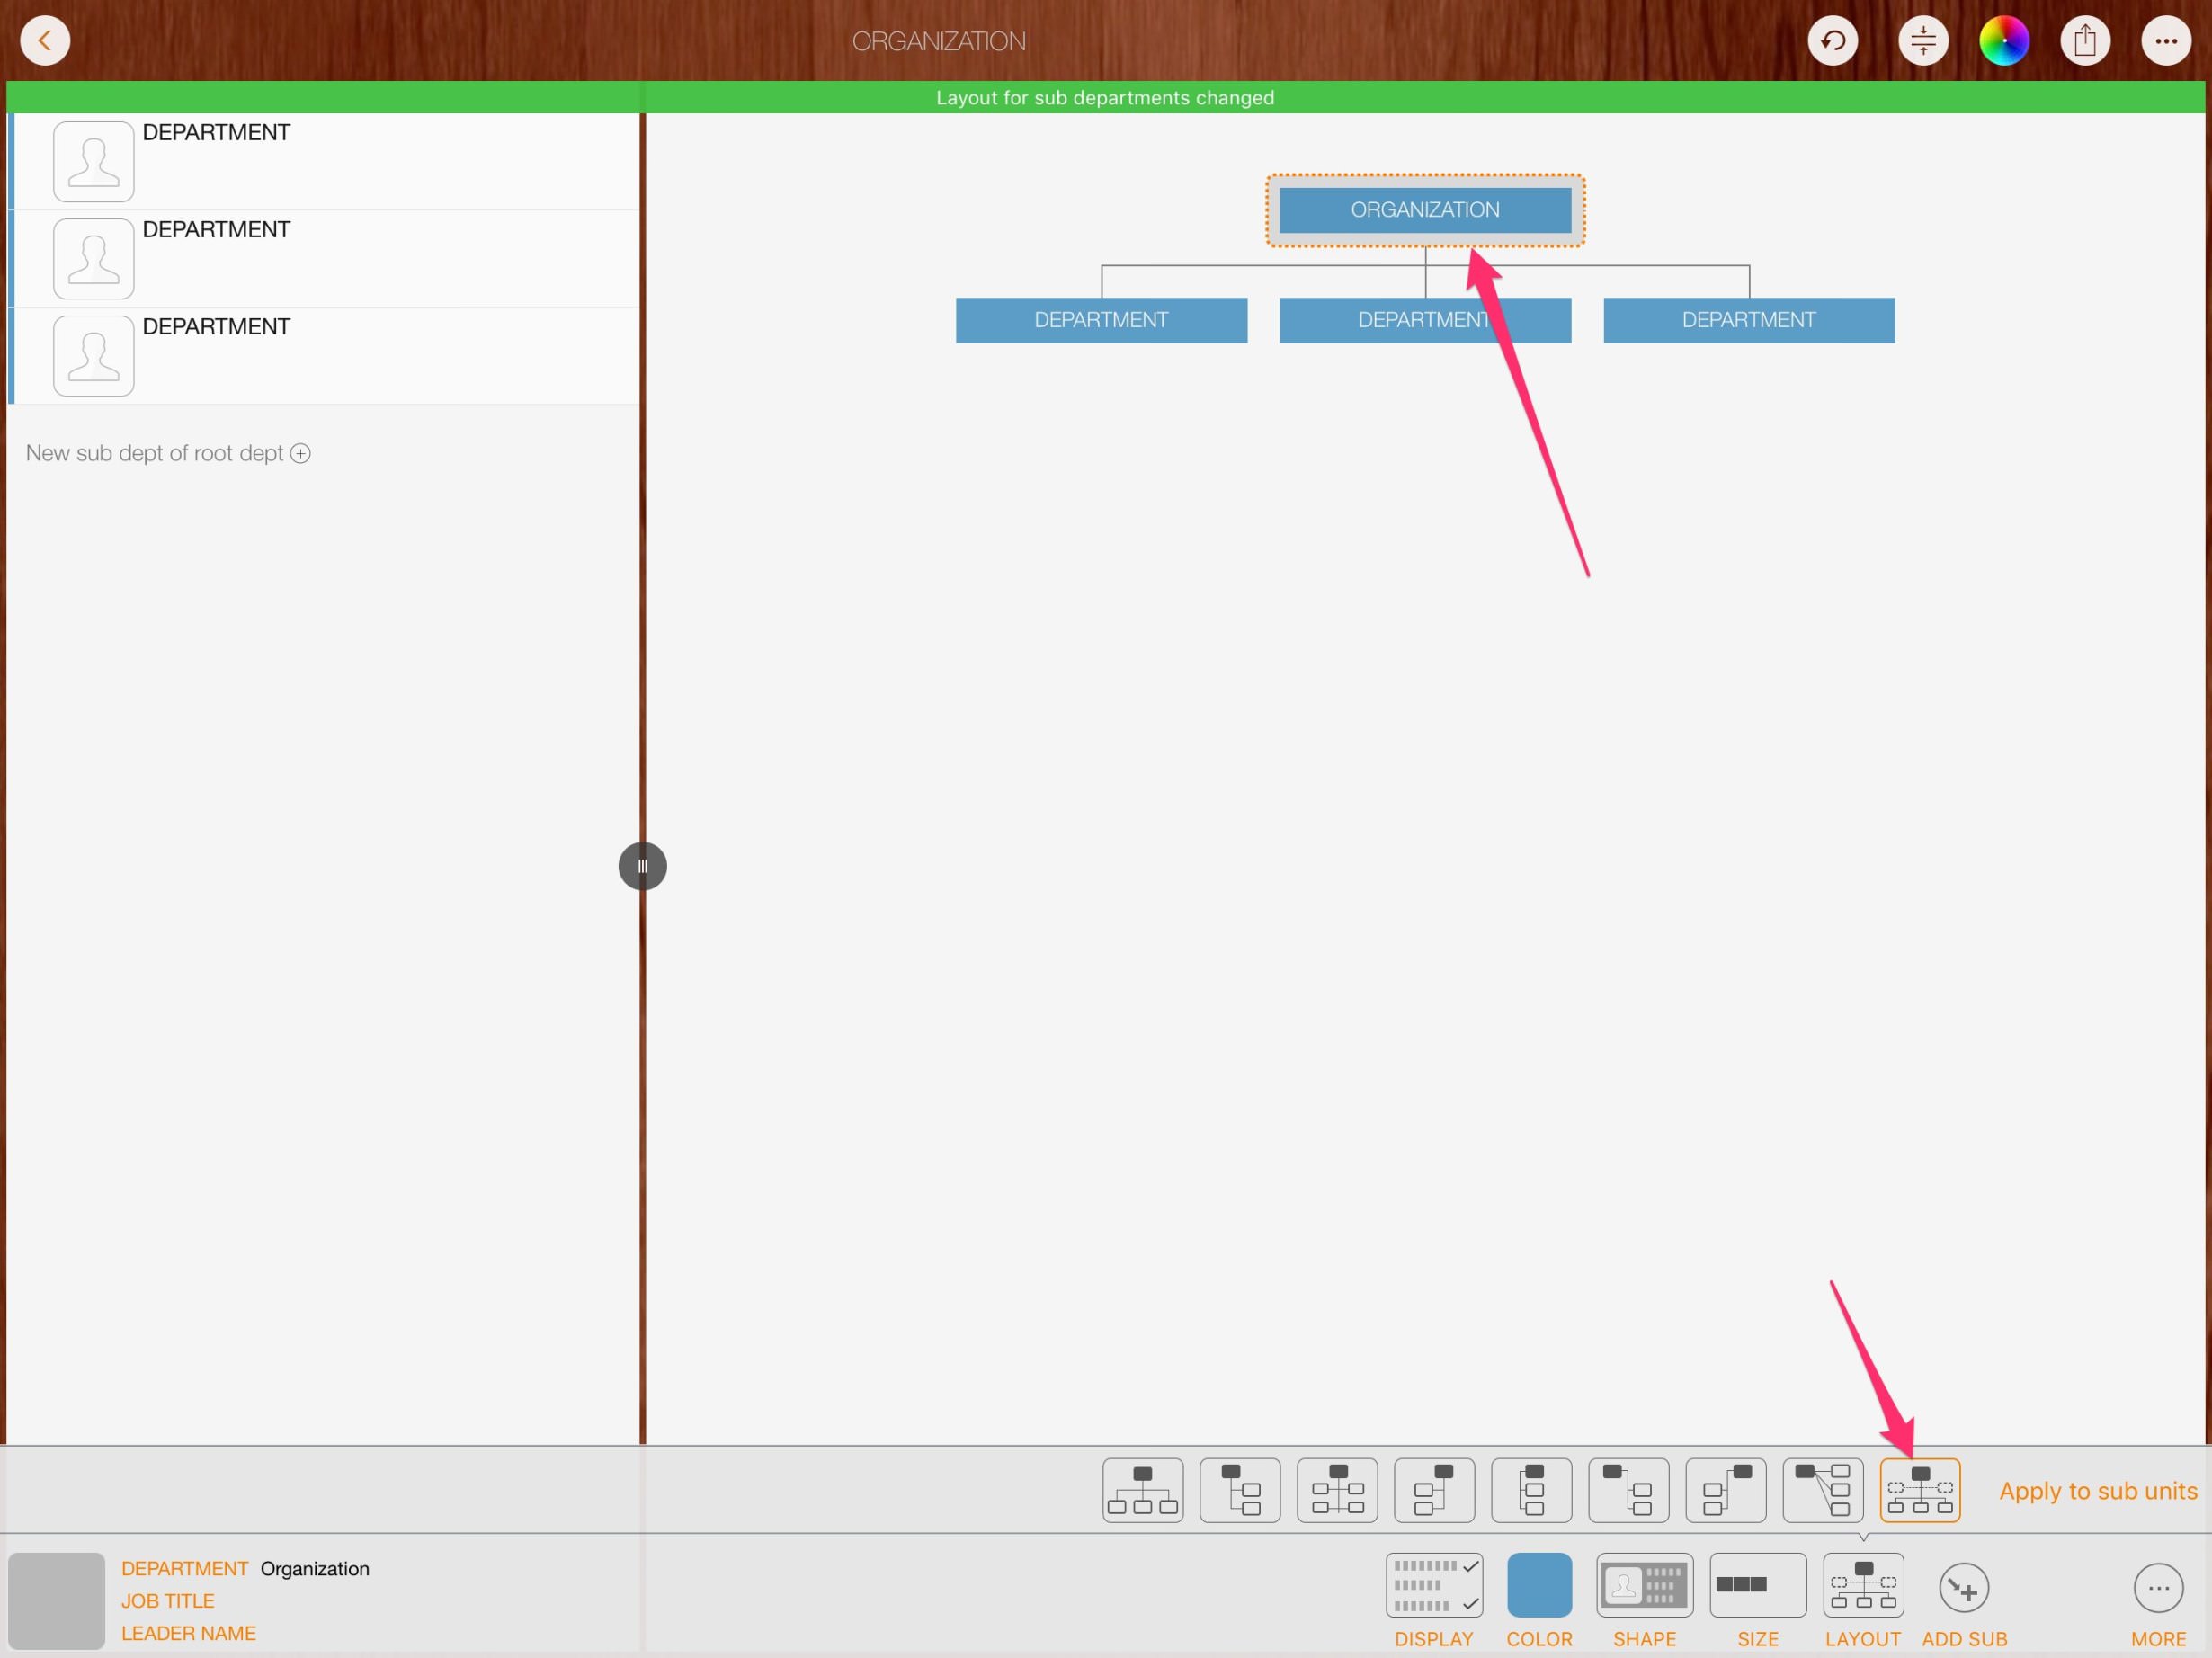Open the DISPLAY options panel
Viewport: 2212px width, 1658px height.
(1433, 1585)
